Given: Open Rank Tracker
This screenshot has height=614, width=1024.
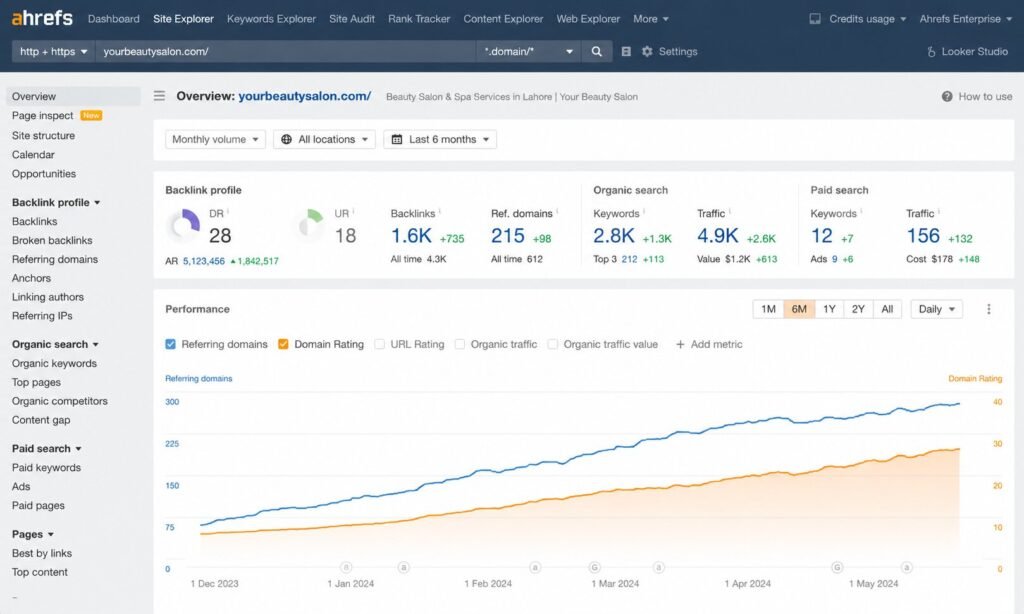Looking at the screenshot, I should [x=419, y=19].
